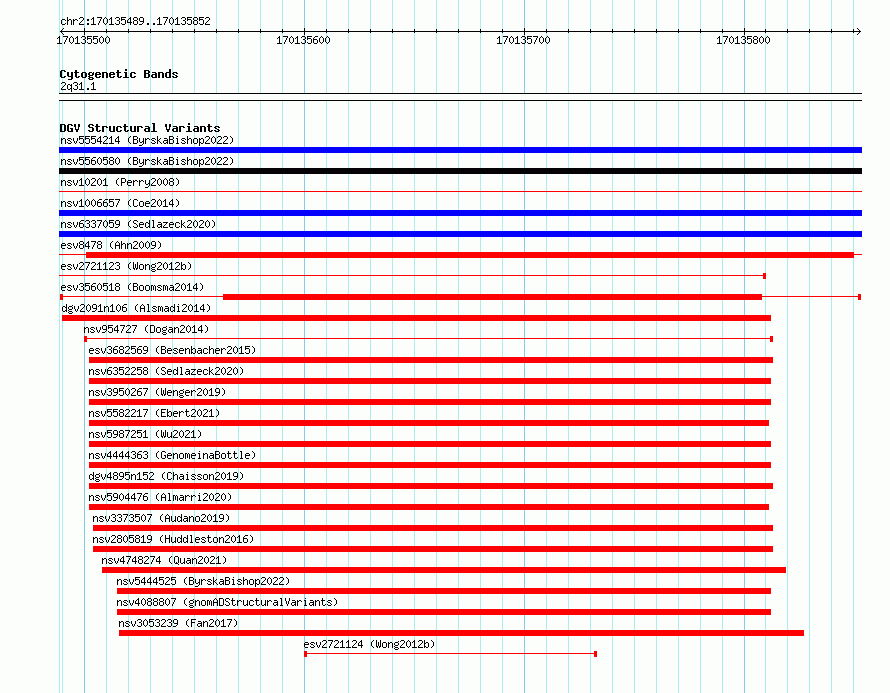
Task: Open nsv4088807 (gnomADStructuralVariants) label
Action: tap(227, 602)
